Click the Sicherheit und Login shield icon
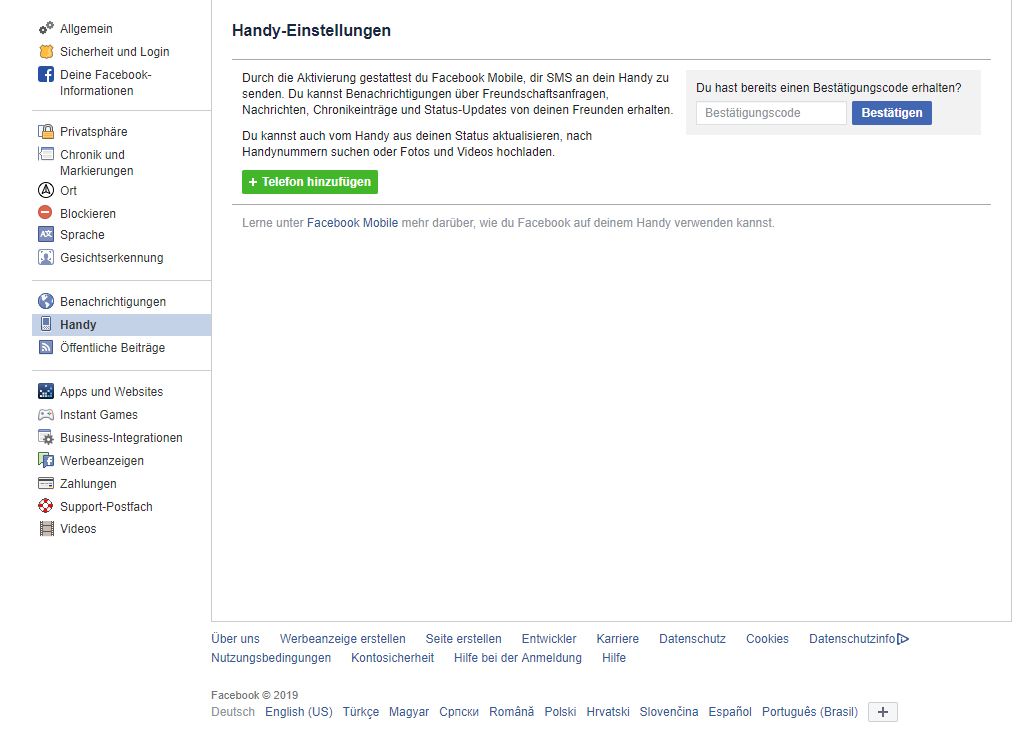 (x=46, y=52)
